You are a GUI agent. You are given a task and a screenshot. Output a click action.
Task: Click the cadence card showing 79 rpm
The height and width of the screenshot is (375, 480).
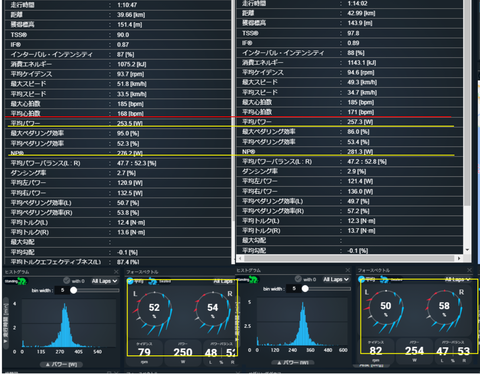tap(144, 352)
